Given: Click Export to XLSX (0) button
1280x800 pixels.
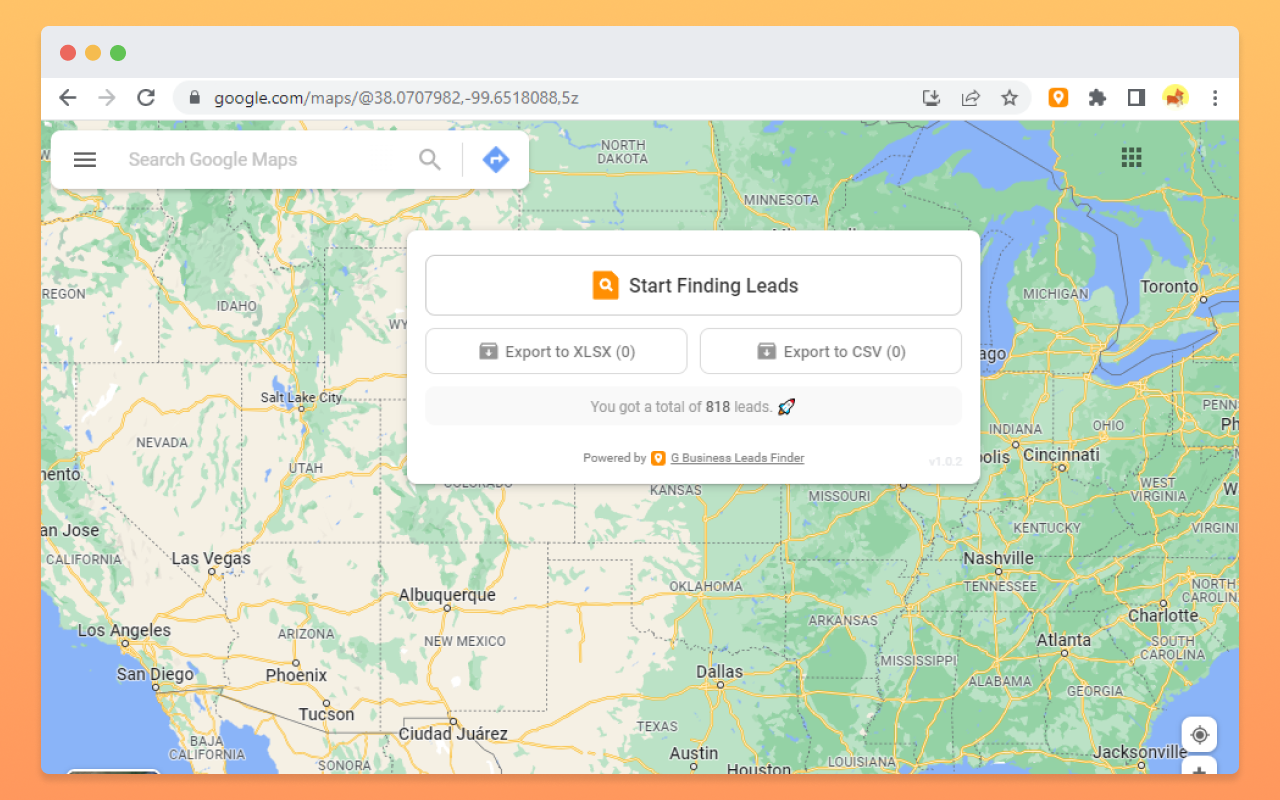Looking at the screenshot, I should pos(556,351).
